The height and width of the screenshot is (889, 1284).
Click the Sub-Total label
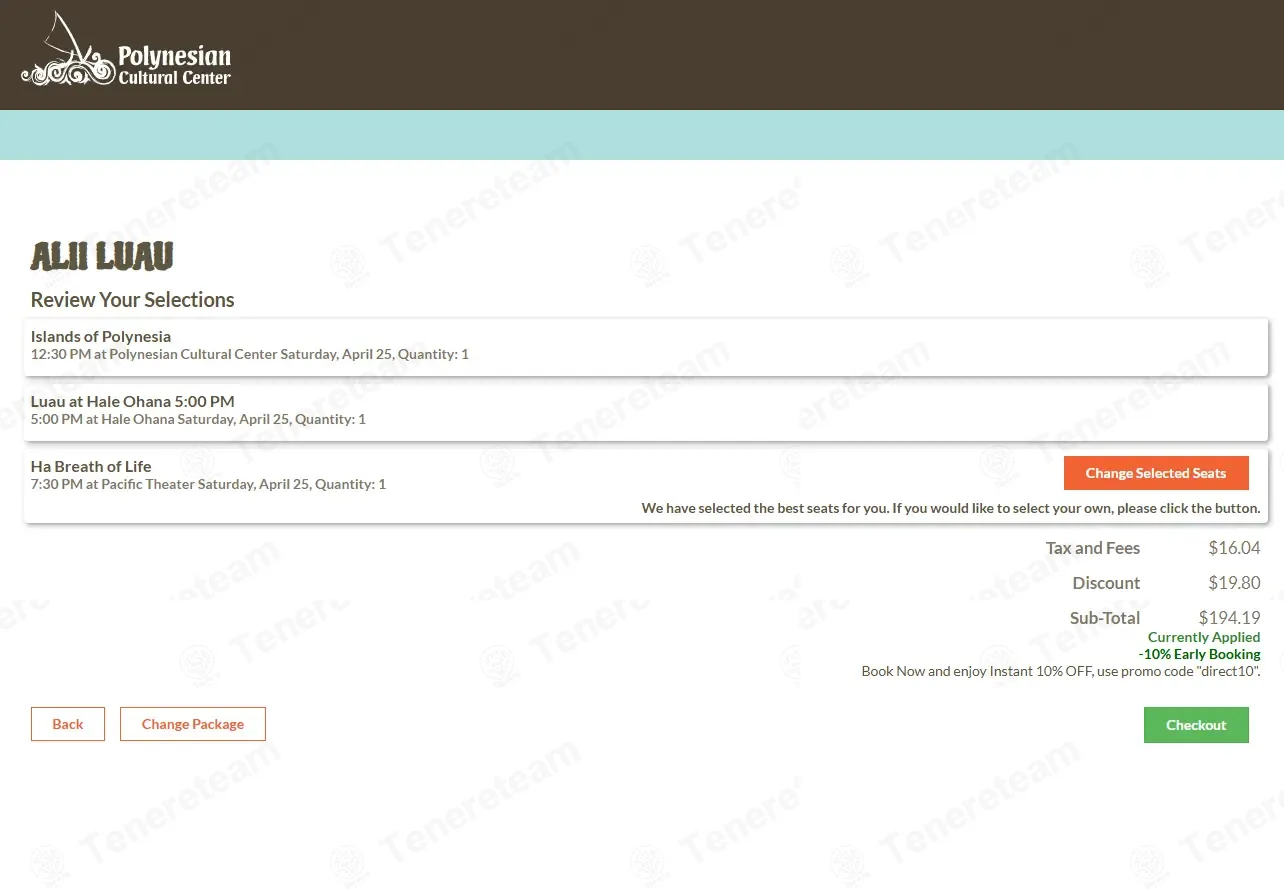pyautogui.click(x=1105, y=618)
